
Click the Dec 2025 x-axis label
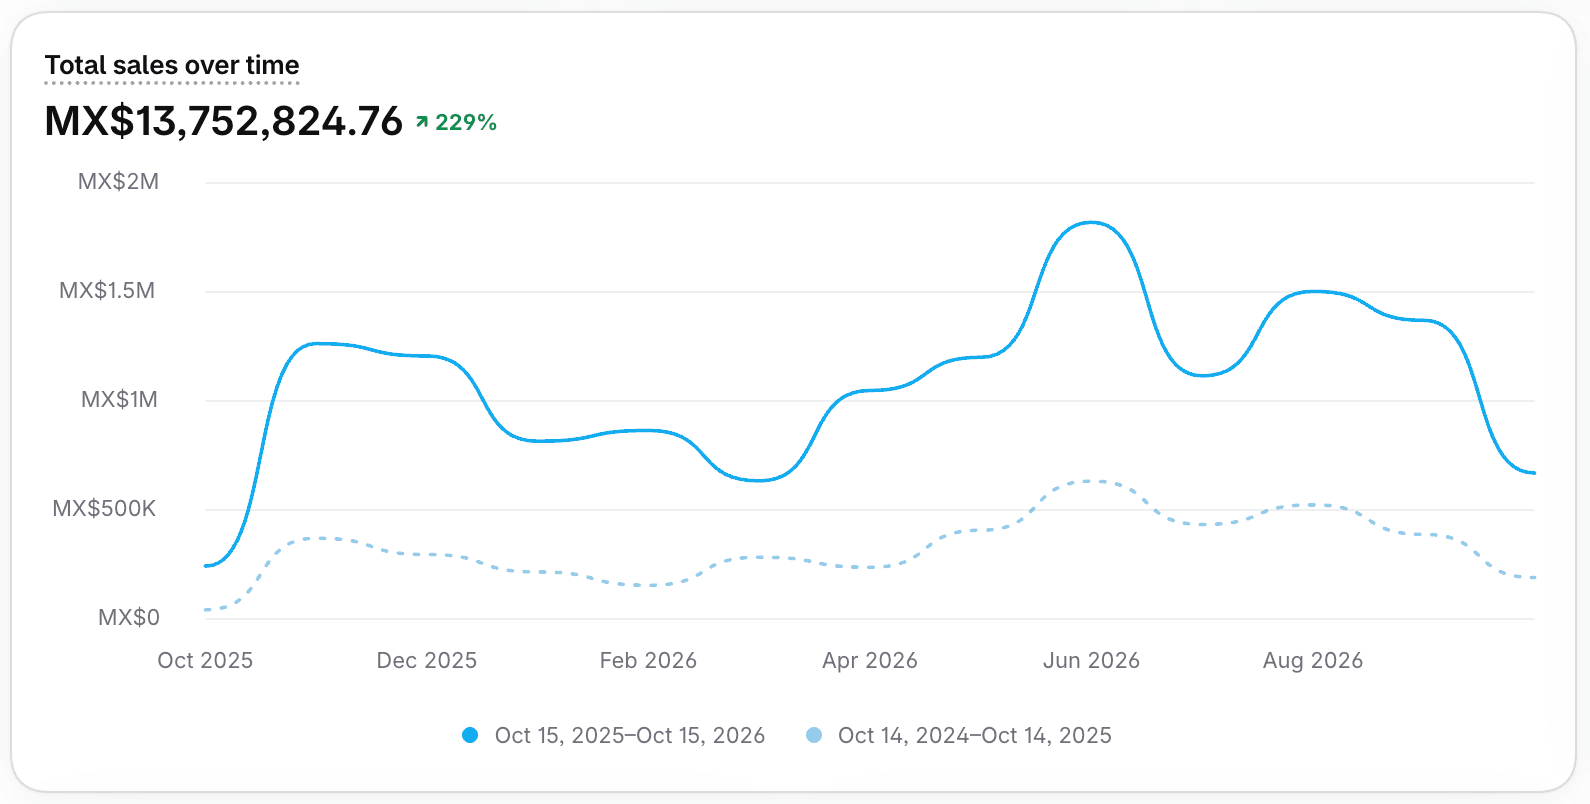(427, 661)
